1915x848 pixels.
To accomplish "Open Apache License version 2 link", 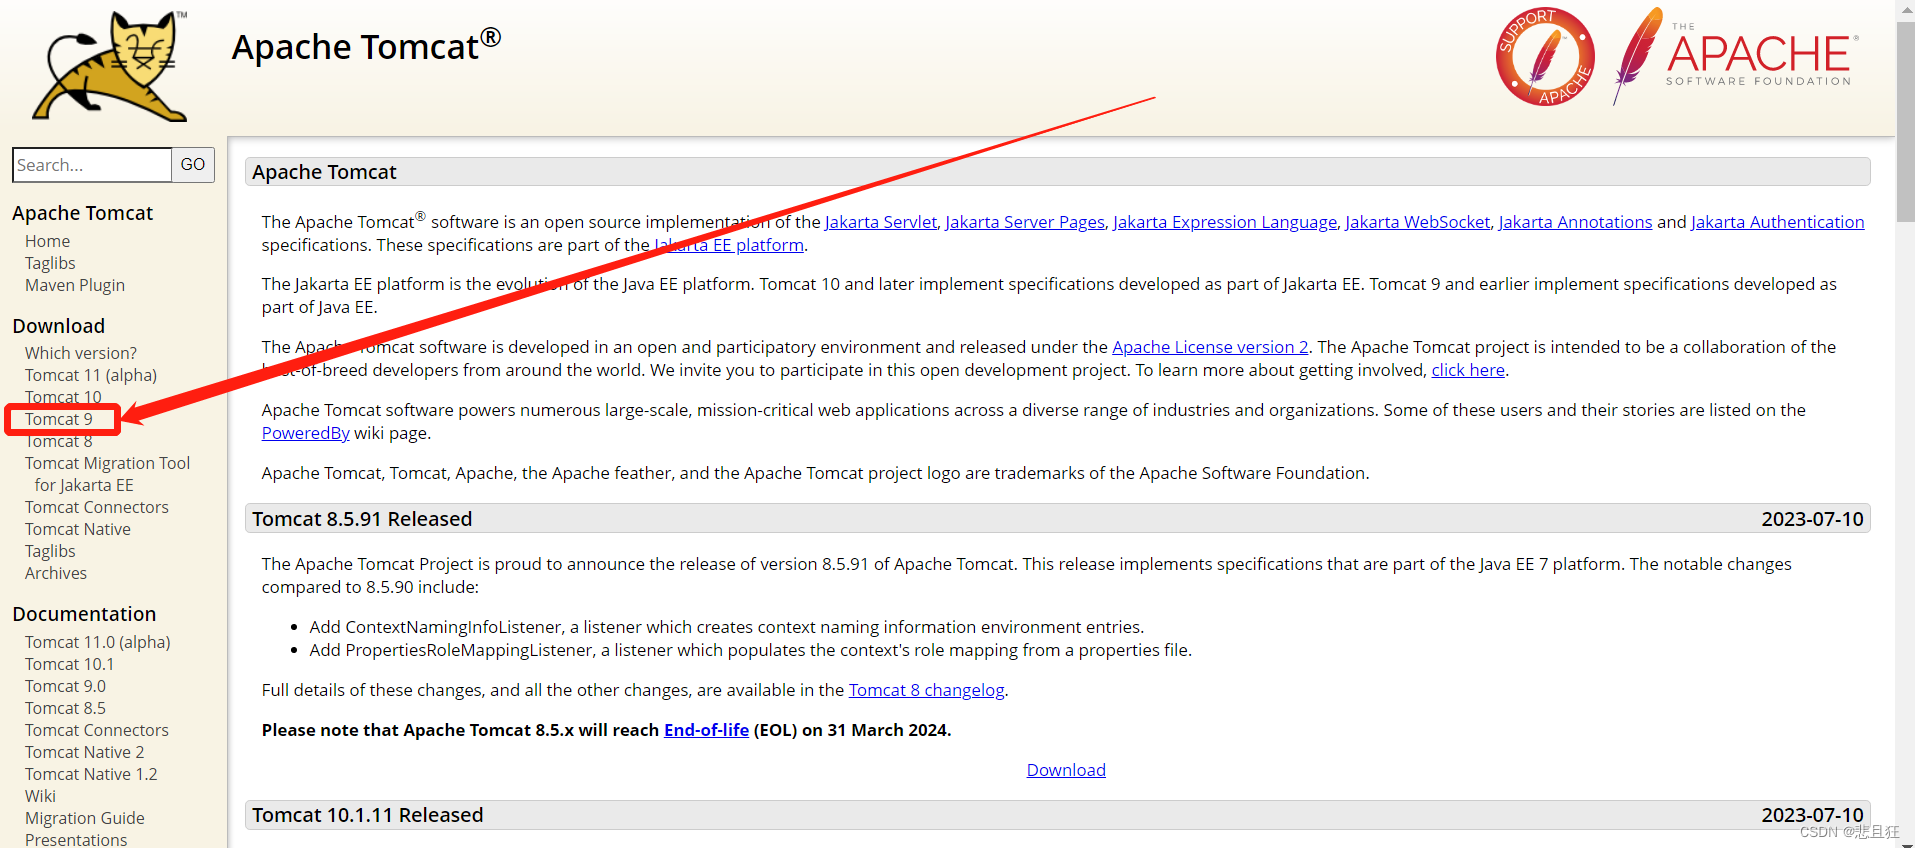I will (x=1210, y=347).
